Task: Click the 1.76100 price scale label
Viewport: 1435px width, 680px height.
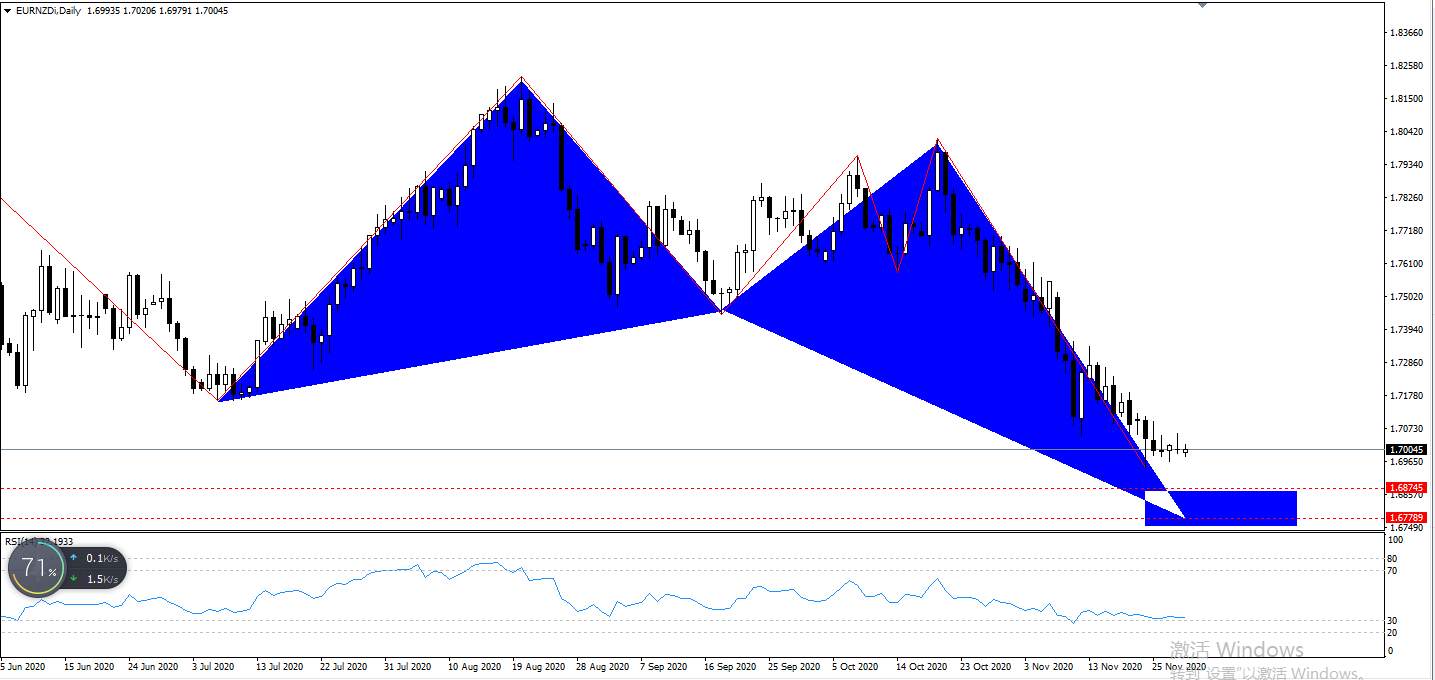Action: [x=1407, y=264]
